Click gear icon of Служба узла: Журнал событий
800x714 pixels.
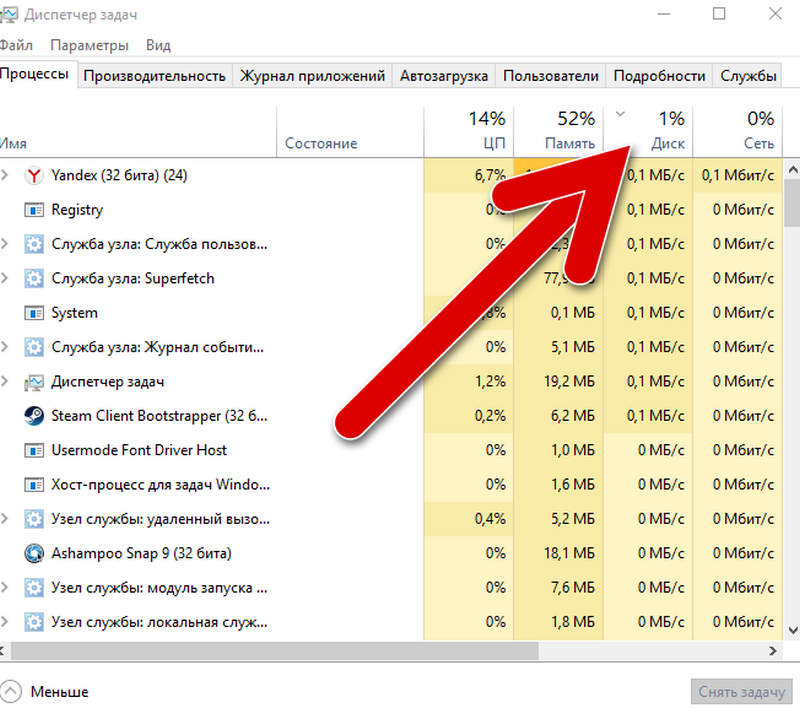coord(34,348)
